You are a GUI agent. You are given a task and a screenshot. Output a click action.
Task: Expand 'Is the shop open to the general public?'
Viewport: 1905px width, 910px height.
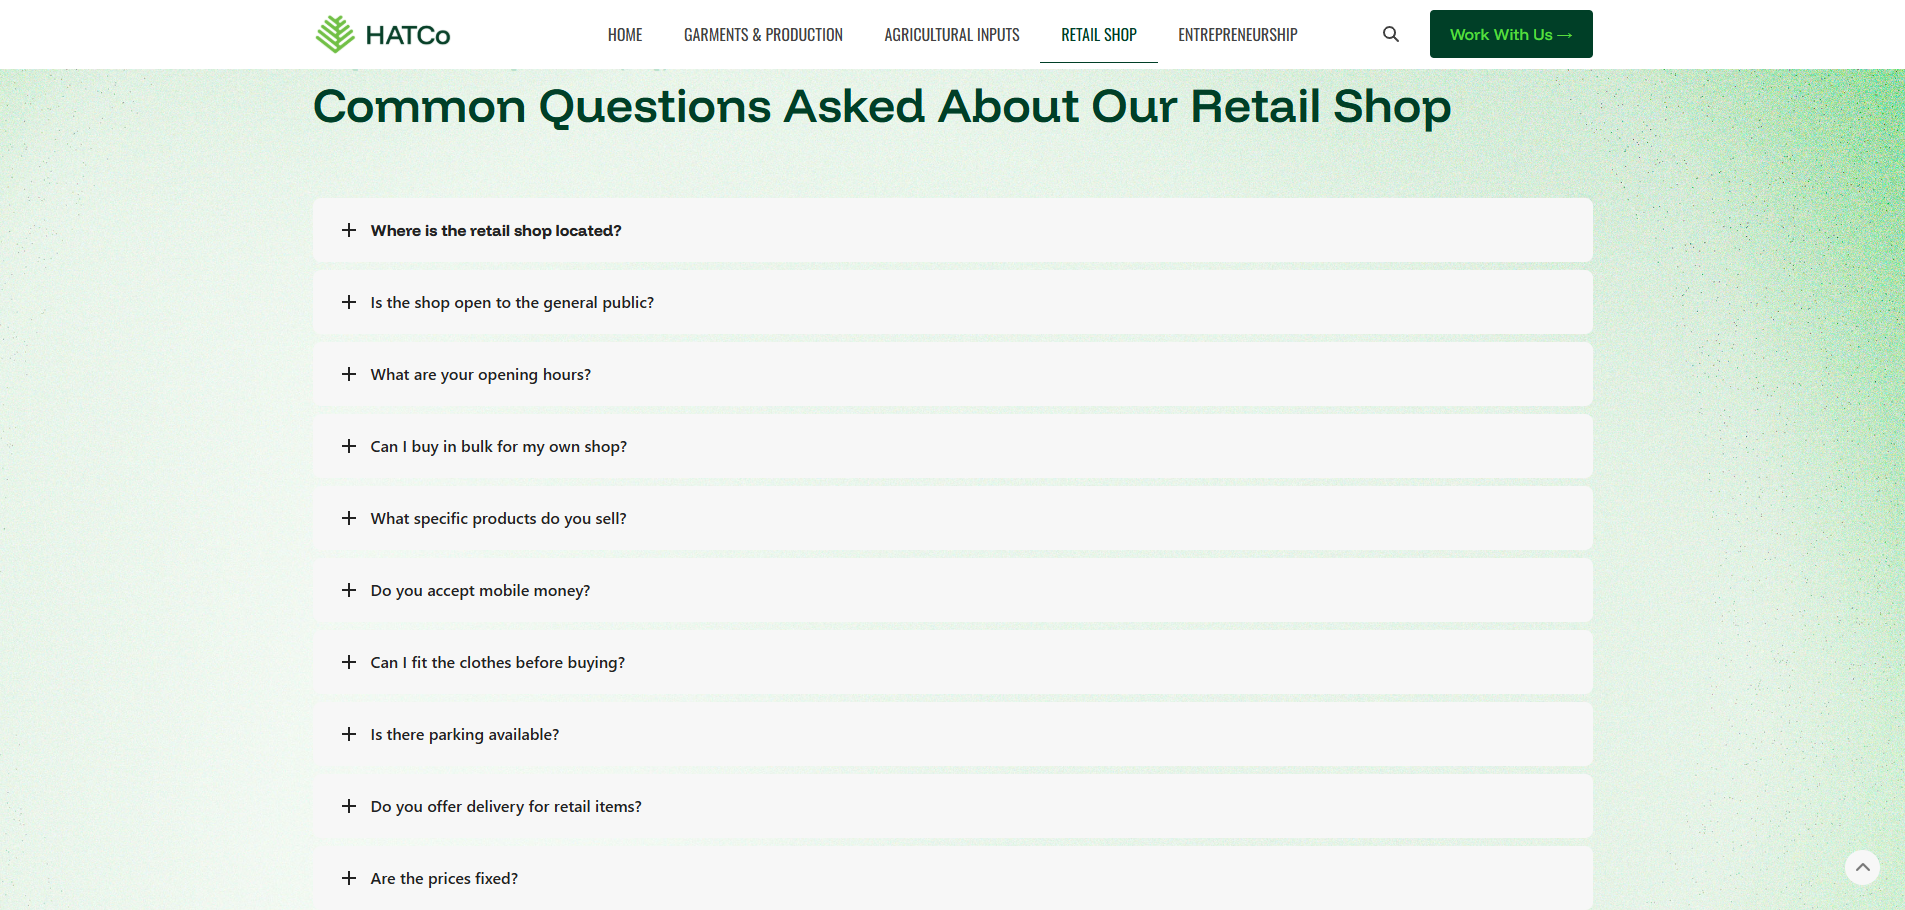tap(512, 302)
